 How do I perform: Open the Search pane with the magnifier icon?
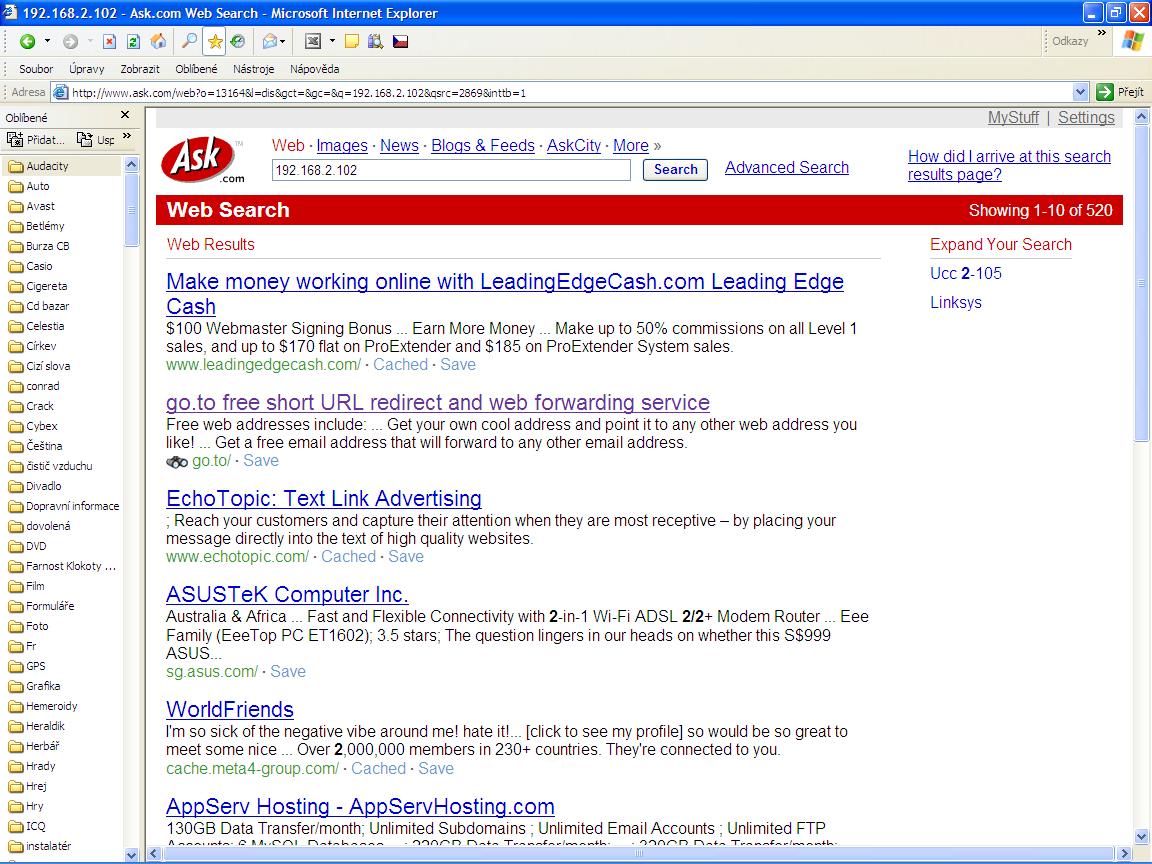pos(190,41)
